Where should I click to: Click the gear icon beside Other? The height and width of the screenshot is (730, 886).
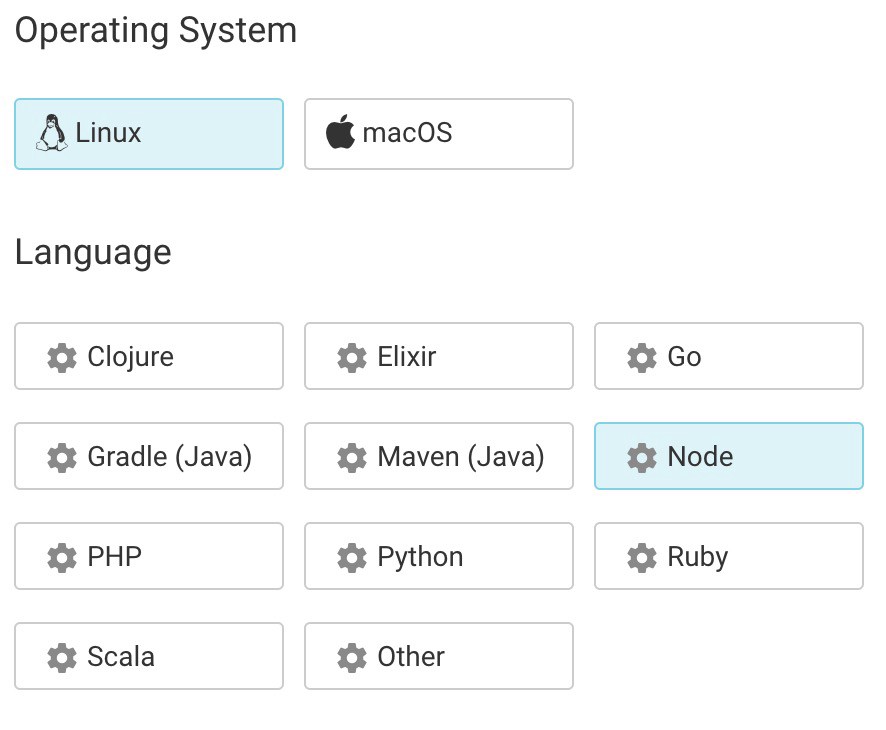352,657
